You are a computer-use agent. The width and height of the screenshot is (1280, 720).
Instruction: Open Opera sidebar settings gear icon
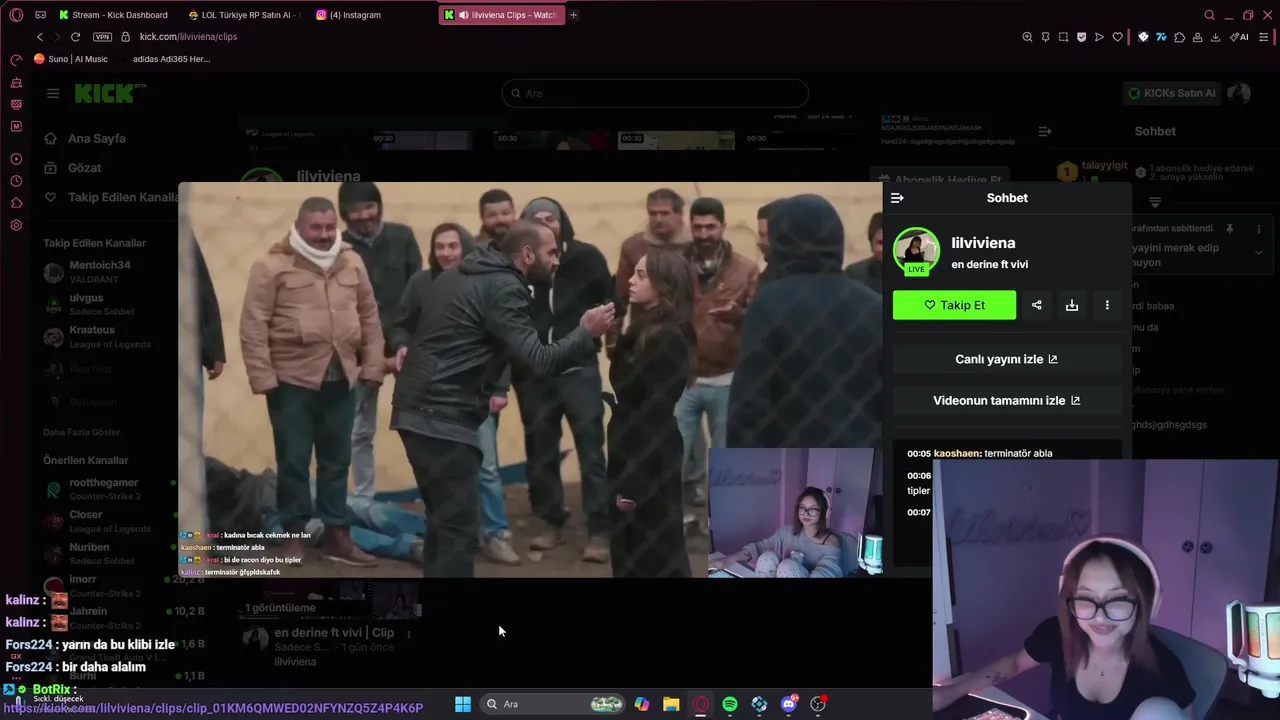tap(16, 225)
